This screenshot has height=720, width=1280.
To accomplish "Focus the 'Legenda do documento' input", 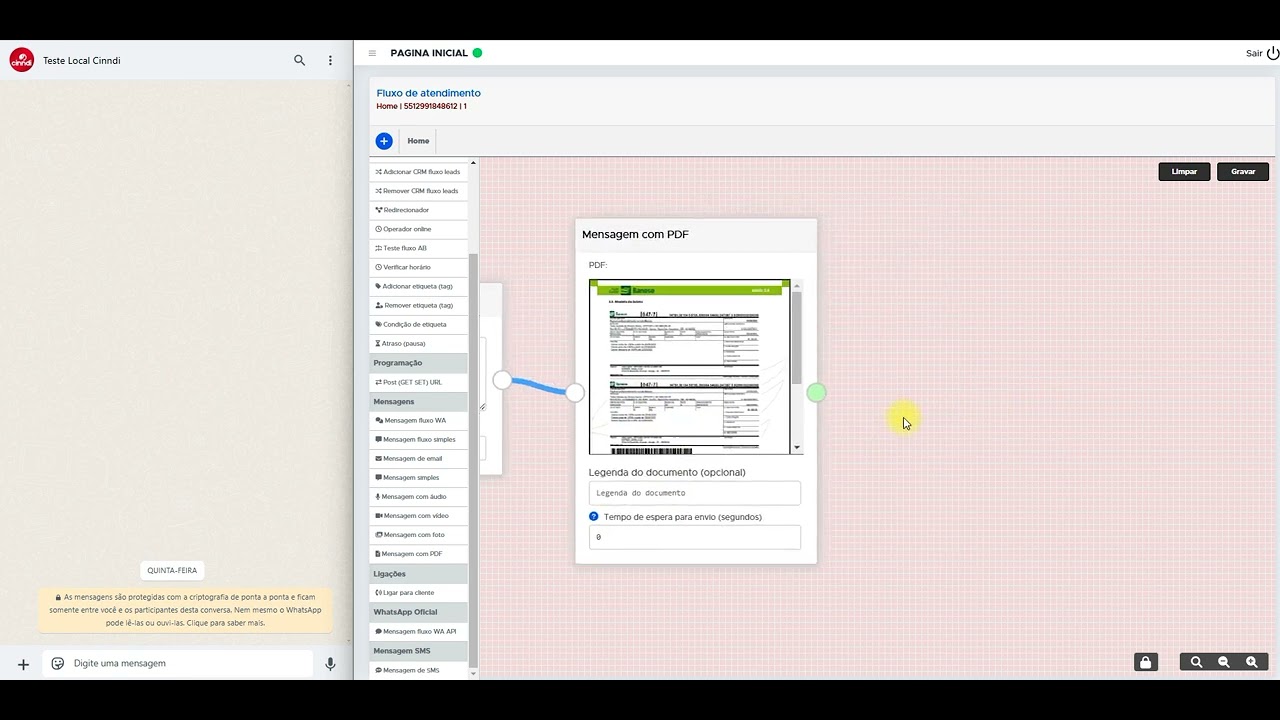I will [695, 493].
